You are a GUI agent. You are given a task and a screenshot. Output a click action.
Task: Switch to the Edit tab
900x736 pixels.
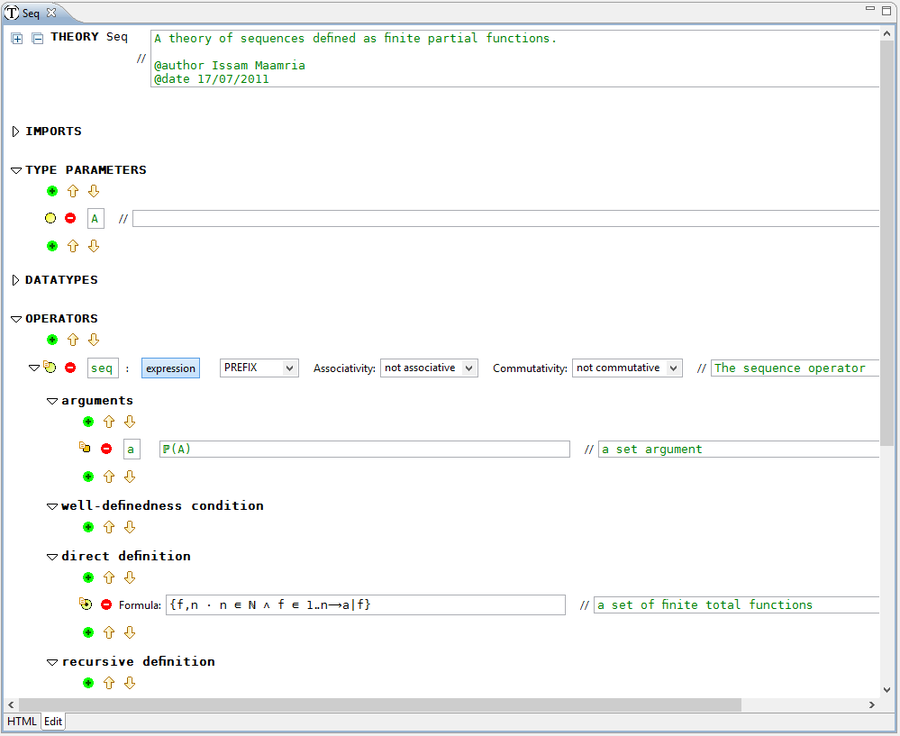point(53,721)
